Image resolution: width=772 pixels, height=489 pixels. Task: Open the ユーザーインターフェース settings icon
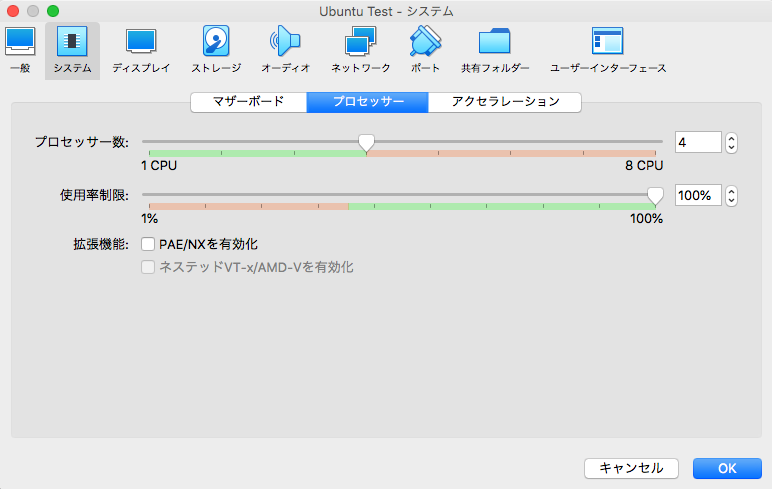(x=608, y=50)
